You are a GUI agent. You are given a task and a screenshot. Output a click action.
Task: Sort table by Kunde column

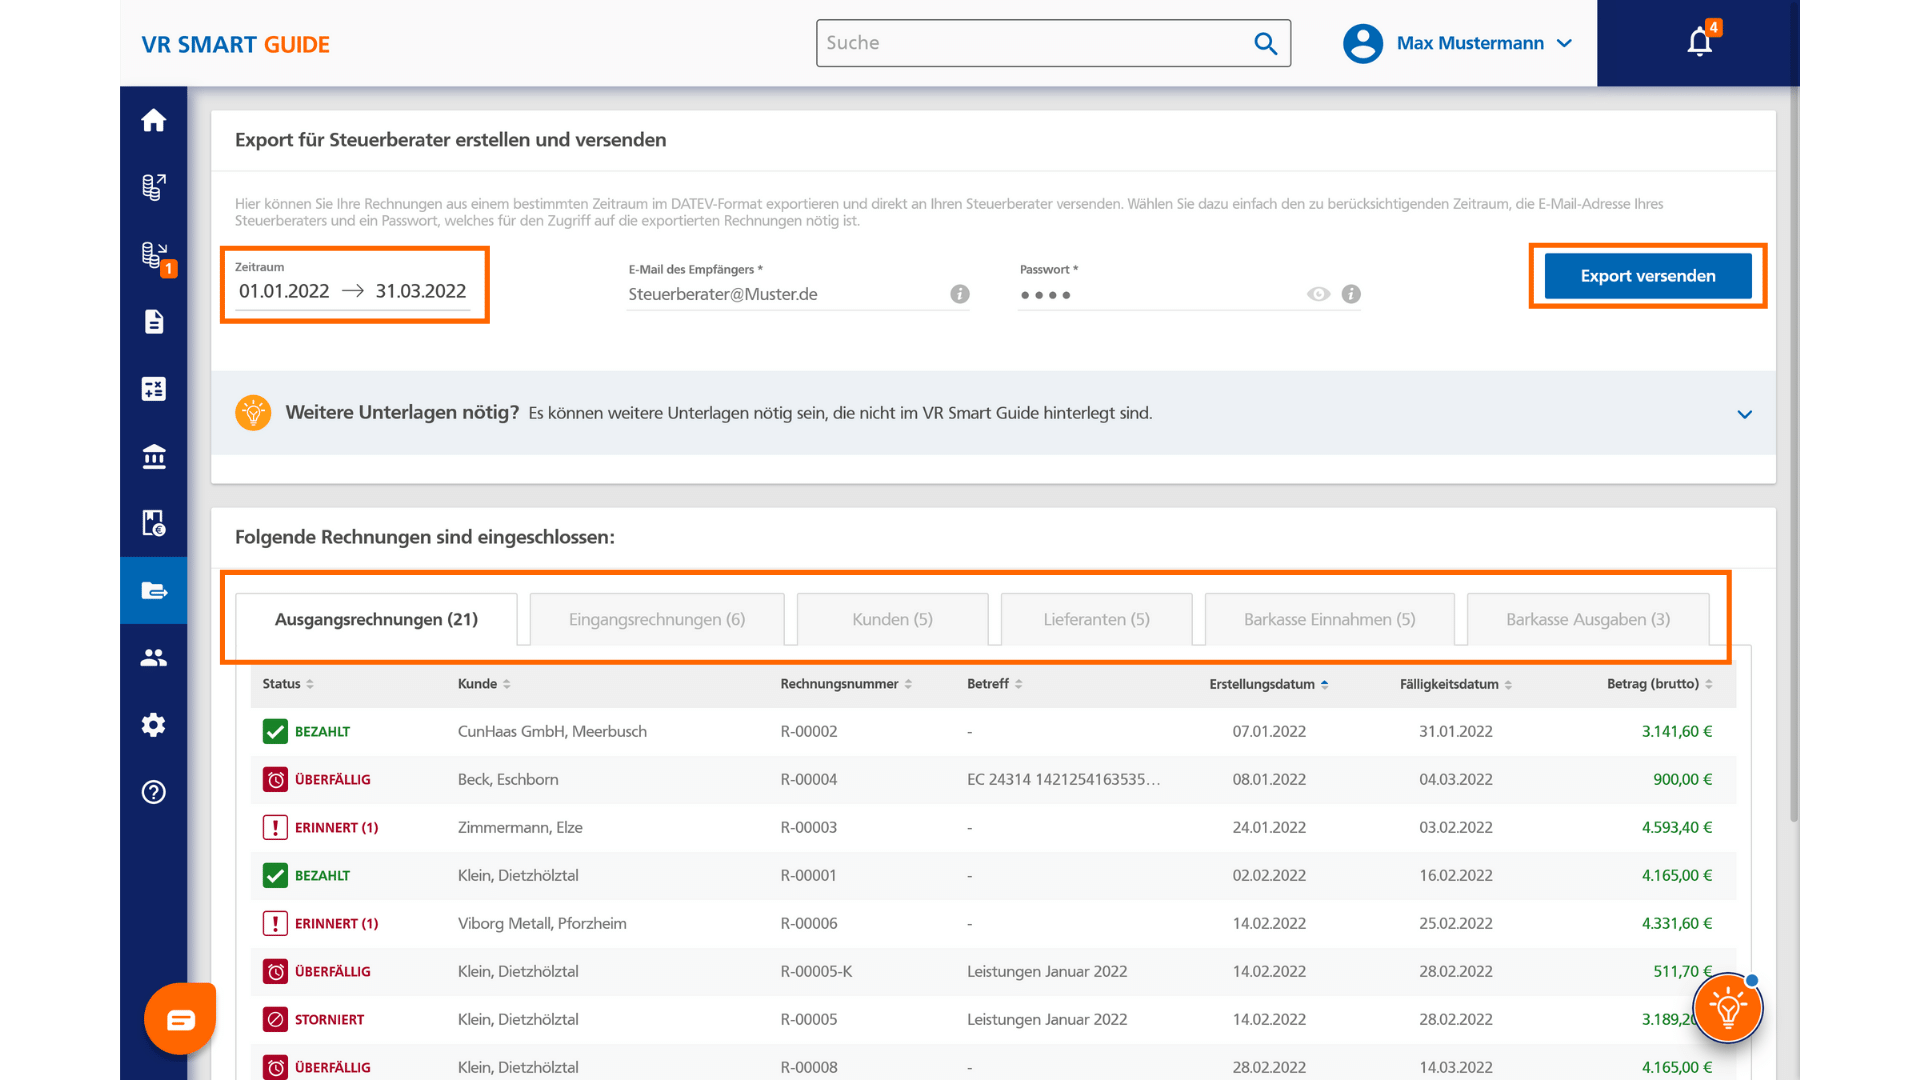[484, 684]
